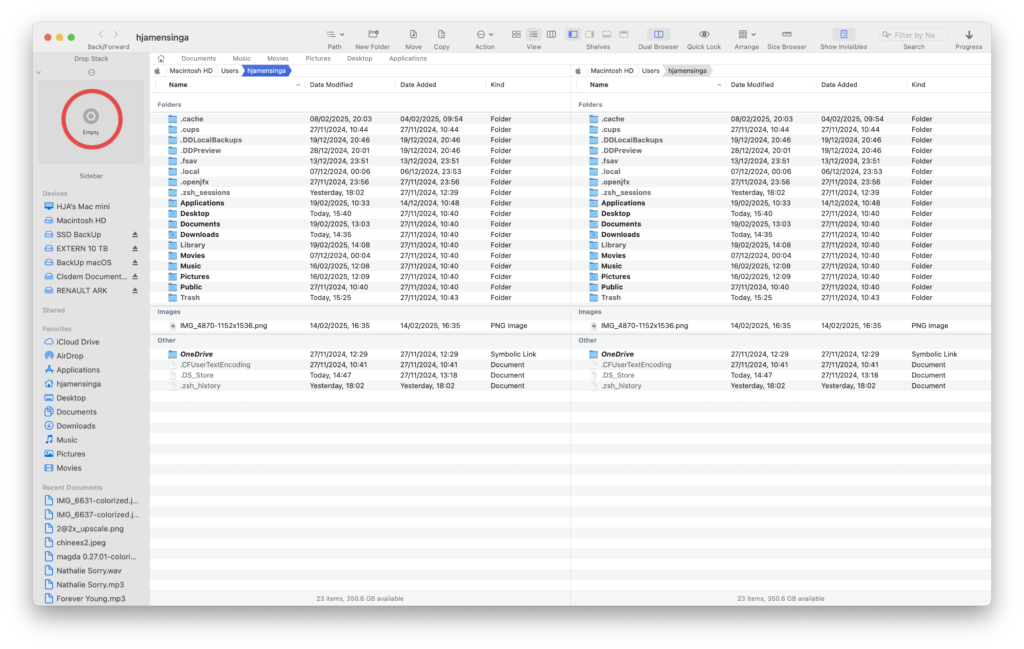
Task: Switch to list view mode
Action: click(534, 35)
